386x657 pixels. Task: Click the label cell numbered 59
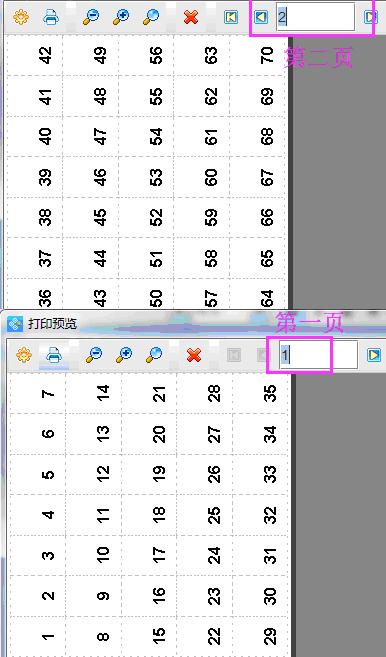click(x=202, y=217)
